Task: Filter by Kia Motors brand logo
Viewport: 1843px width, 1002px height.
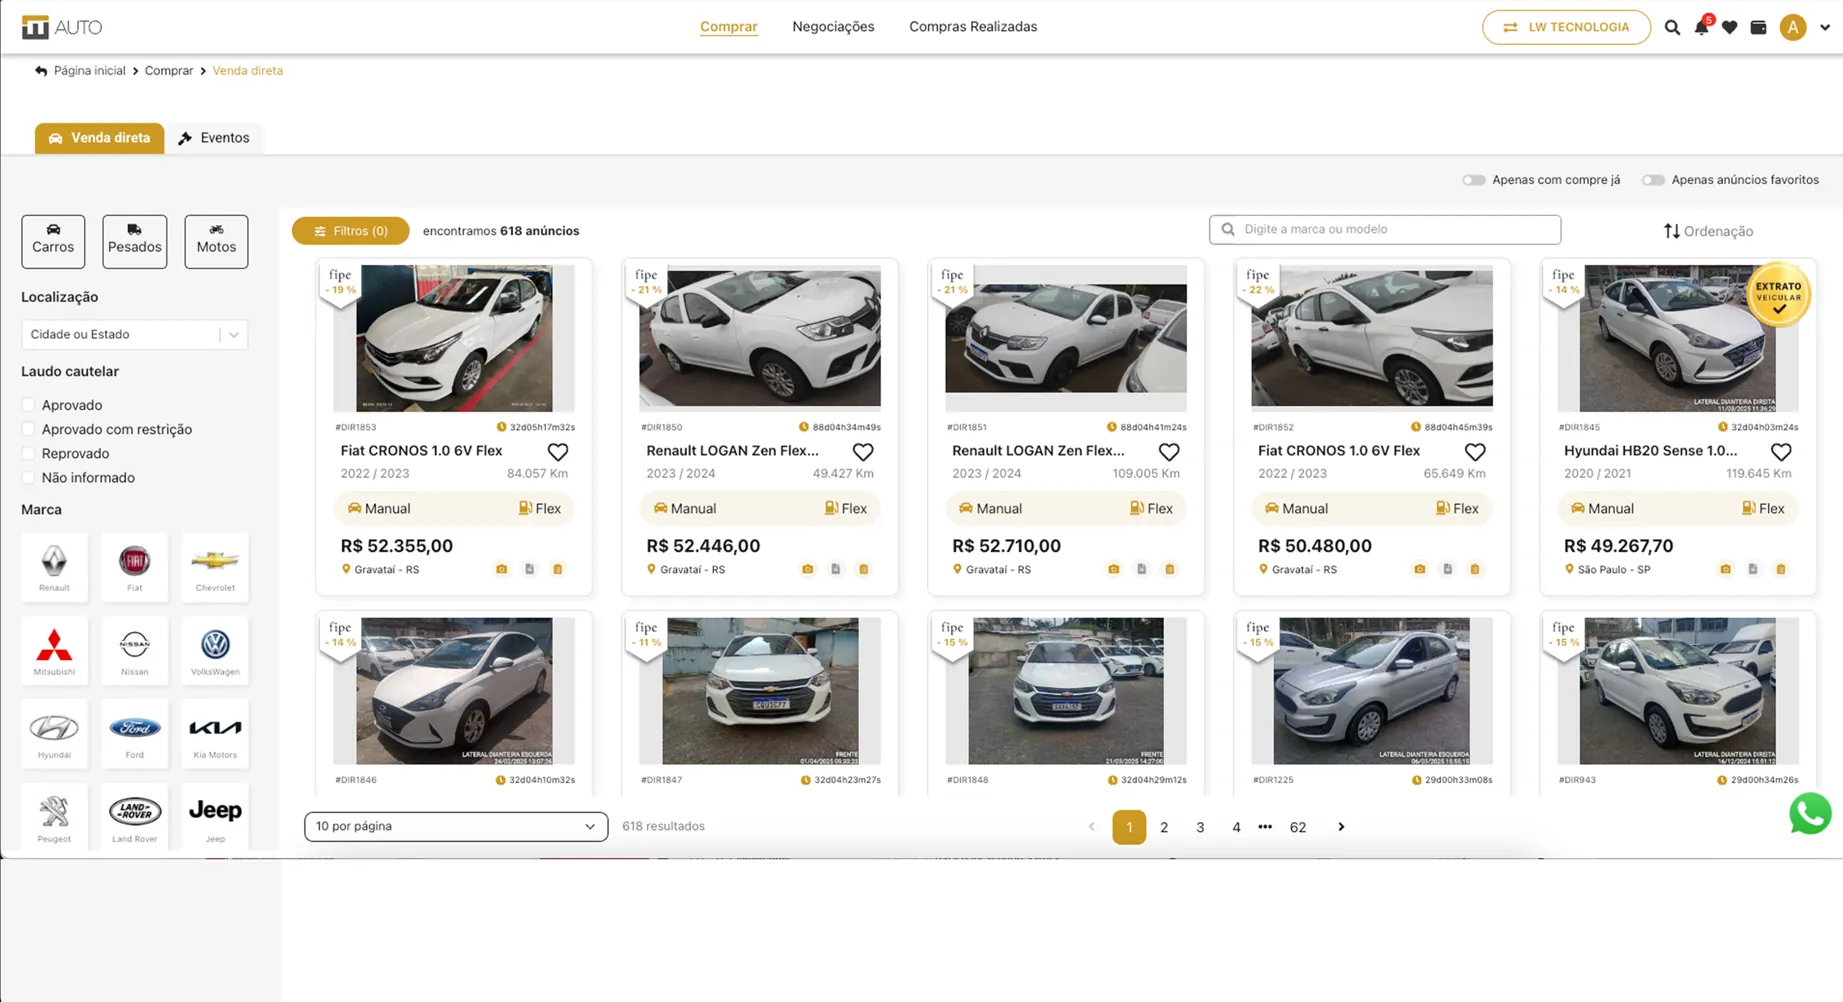Action: click(215, 734)
